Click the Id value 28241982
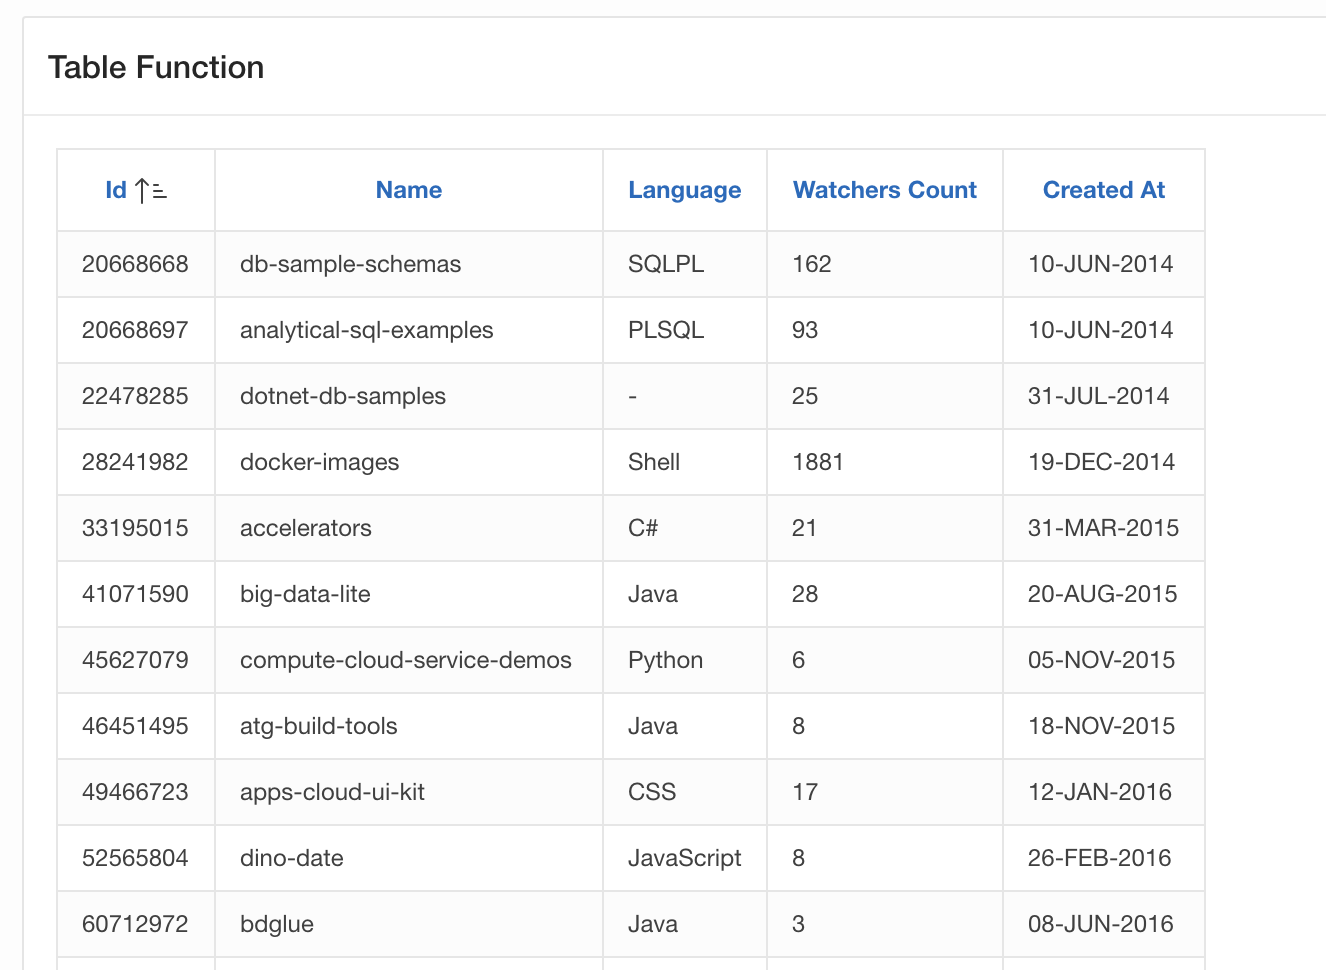 coord(135,462)
